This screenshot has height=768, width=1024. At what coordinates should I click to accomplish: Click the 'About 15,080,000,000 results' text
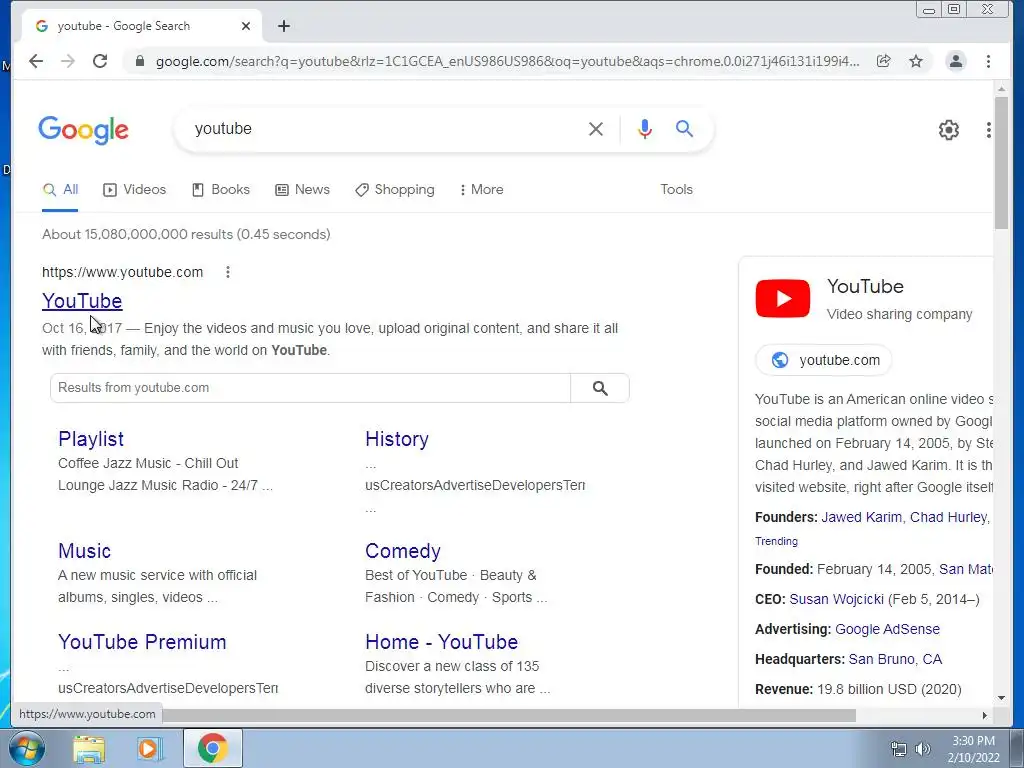186,234
